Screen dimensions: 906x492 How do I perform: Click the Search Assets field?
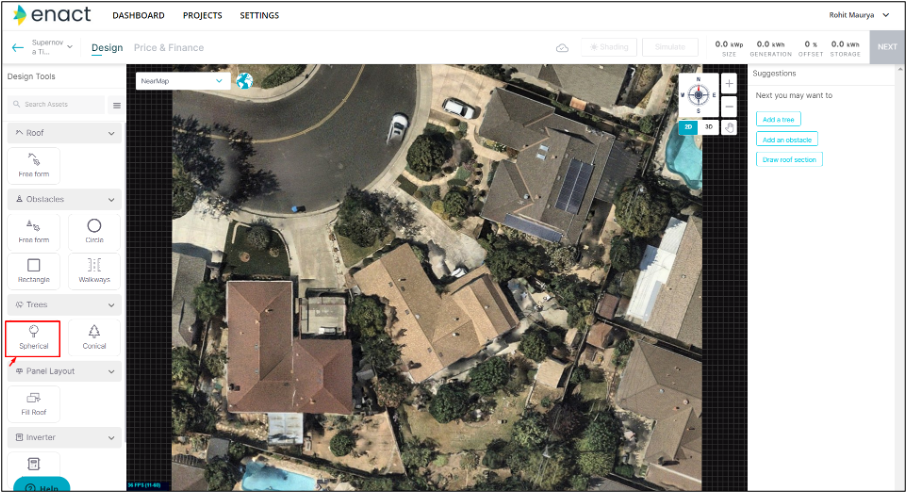click(57, 105)
